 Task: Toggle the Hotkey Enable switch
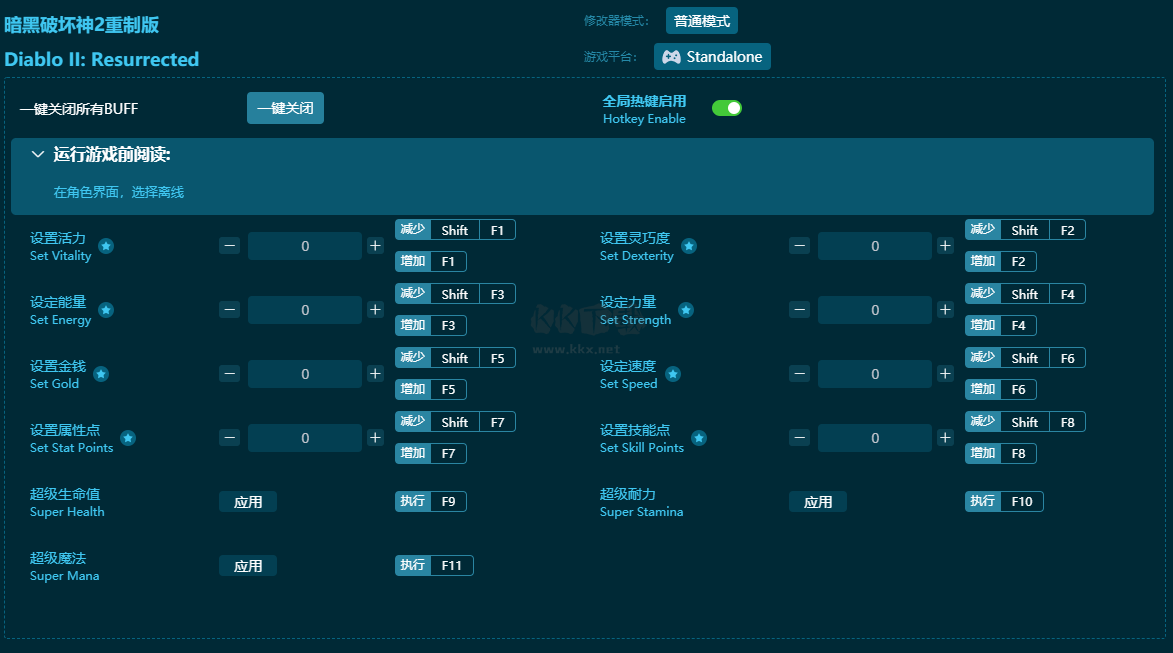726,108
